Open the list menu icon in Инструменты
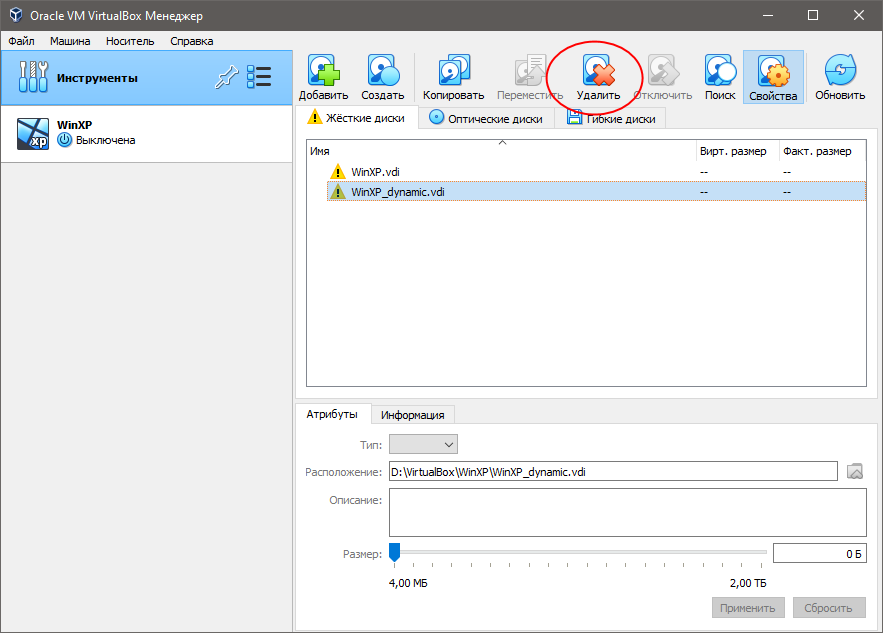 (x=259, y=77)
